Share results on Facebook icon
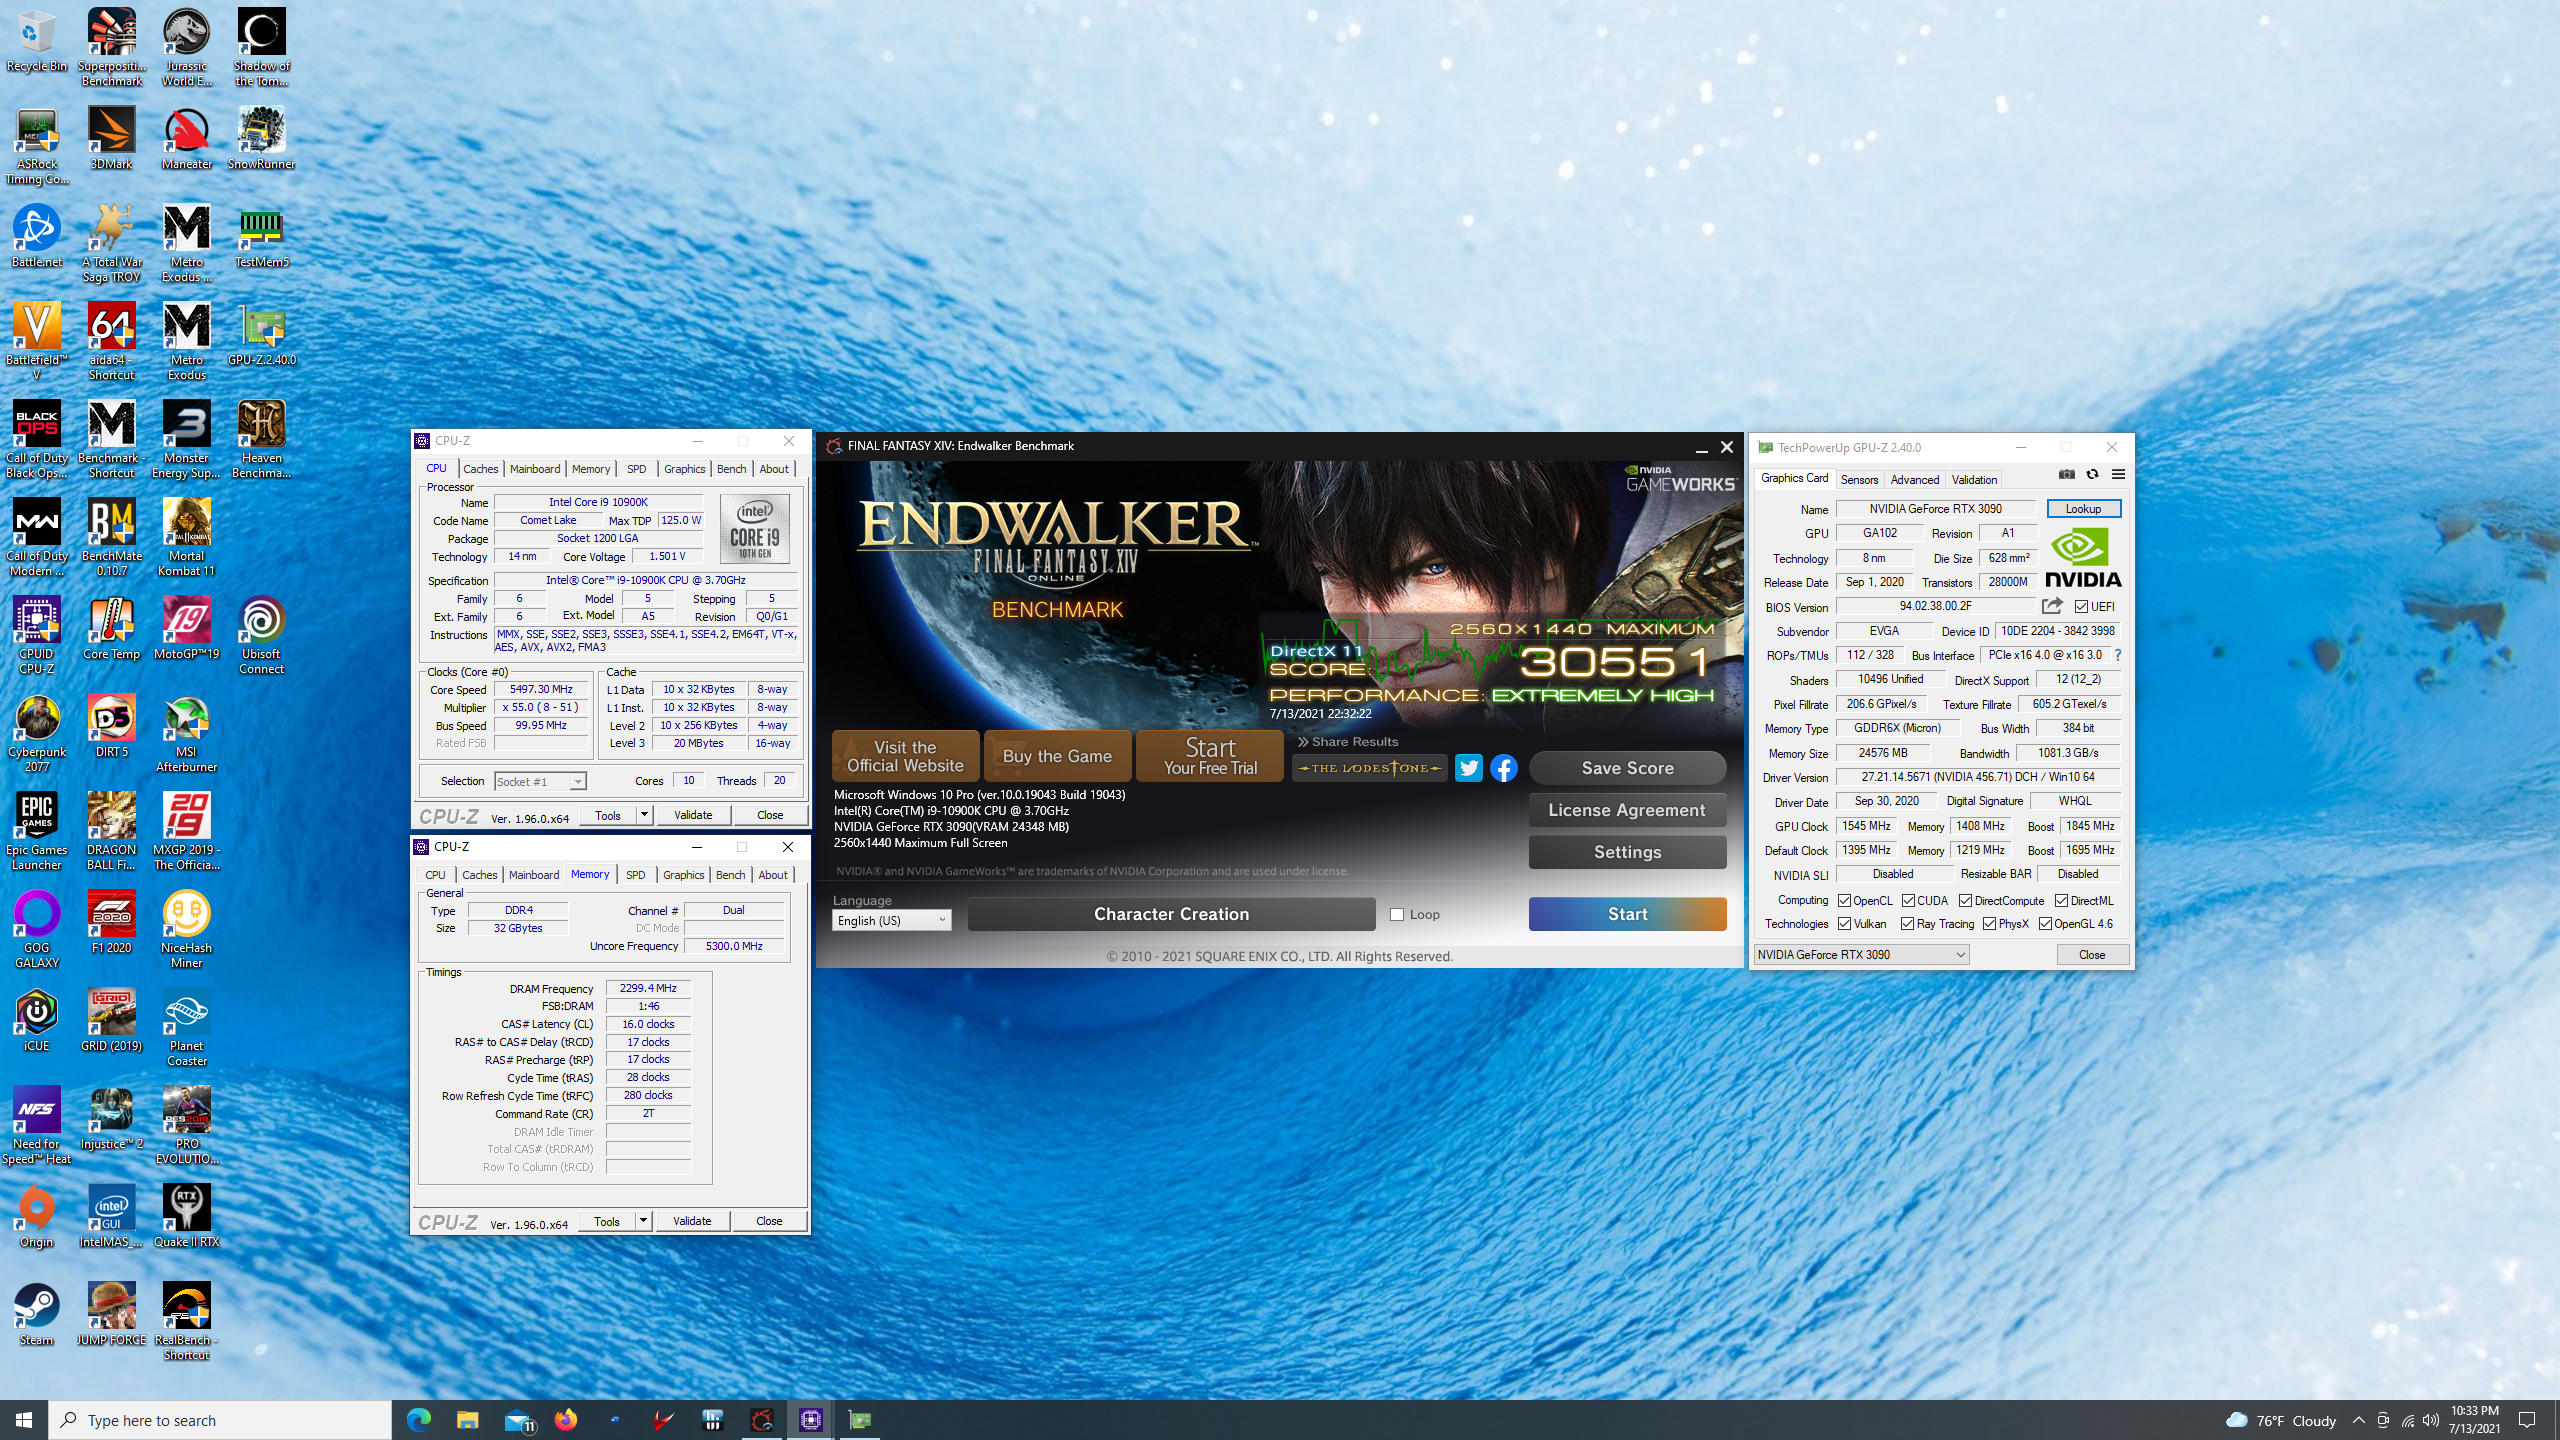Screen dimensions: 2560x1440 pyautogui.click(x=1504, y=768)
